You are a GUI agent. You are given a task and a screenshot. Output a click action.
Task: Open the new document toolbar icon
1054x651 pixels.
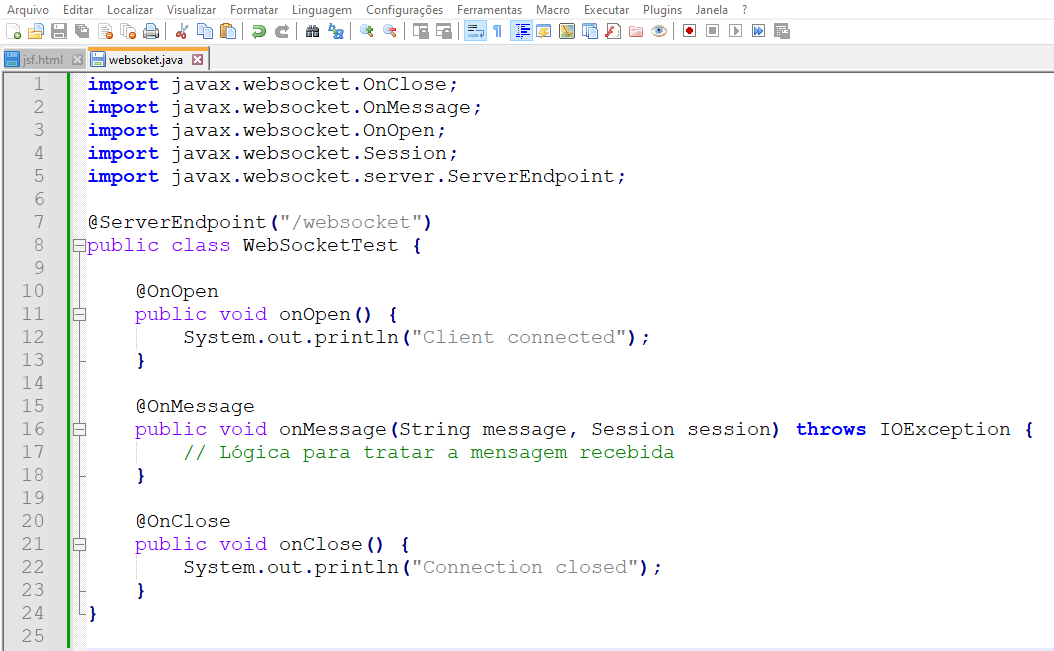13,31
